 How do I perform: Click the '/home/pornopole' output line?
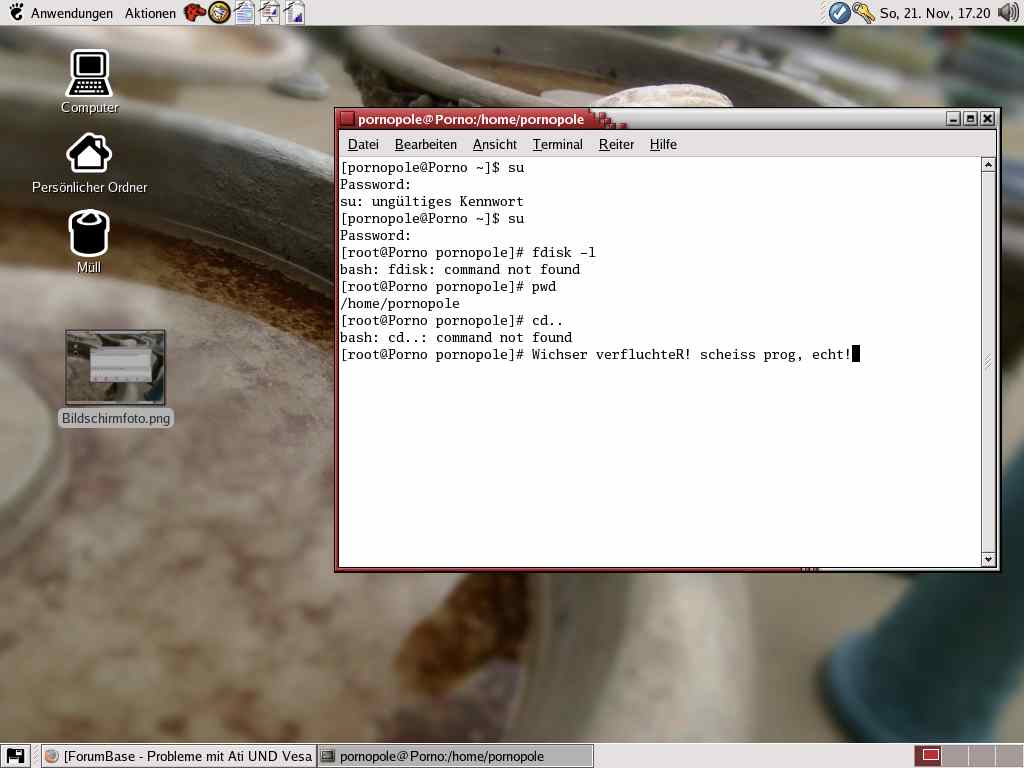[x=400, y=304]
